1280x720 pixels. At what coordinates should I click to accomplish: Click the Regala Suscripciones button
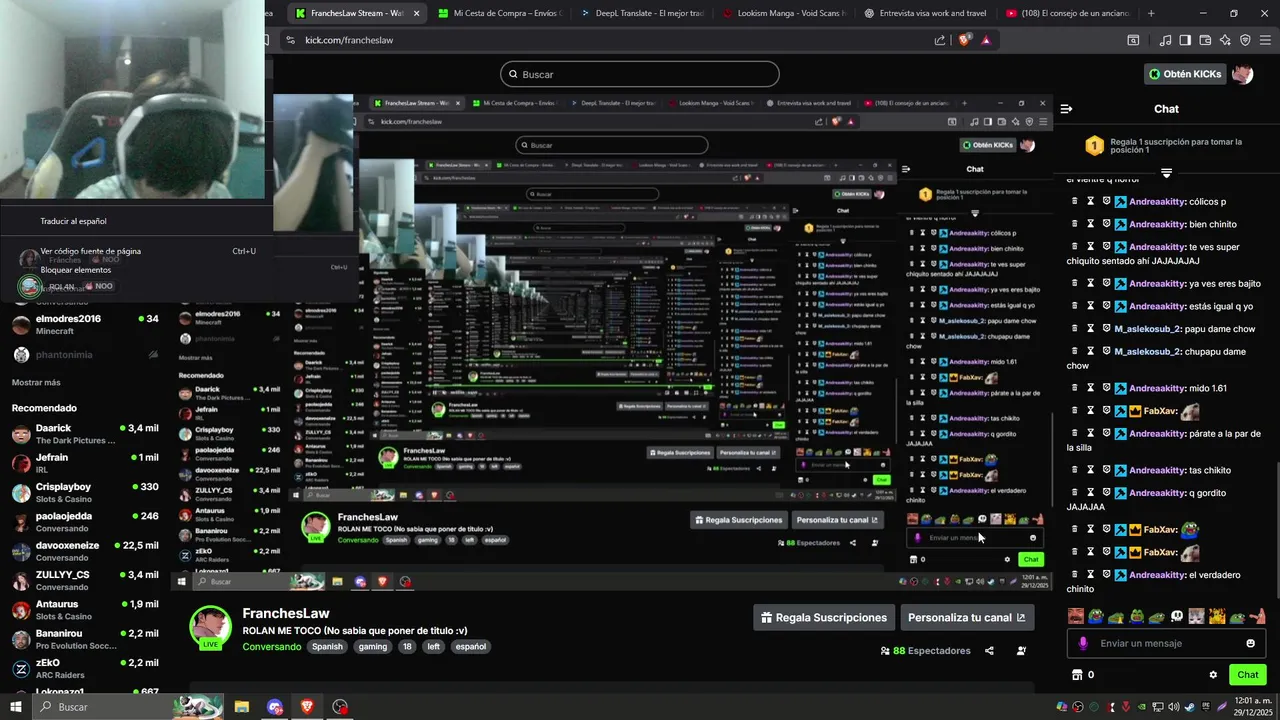pos(824,618)
